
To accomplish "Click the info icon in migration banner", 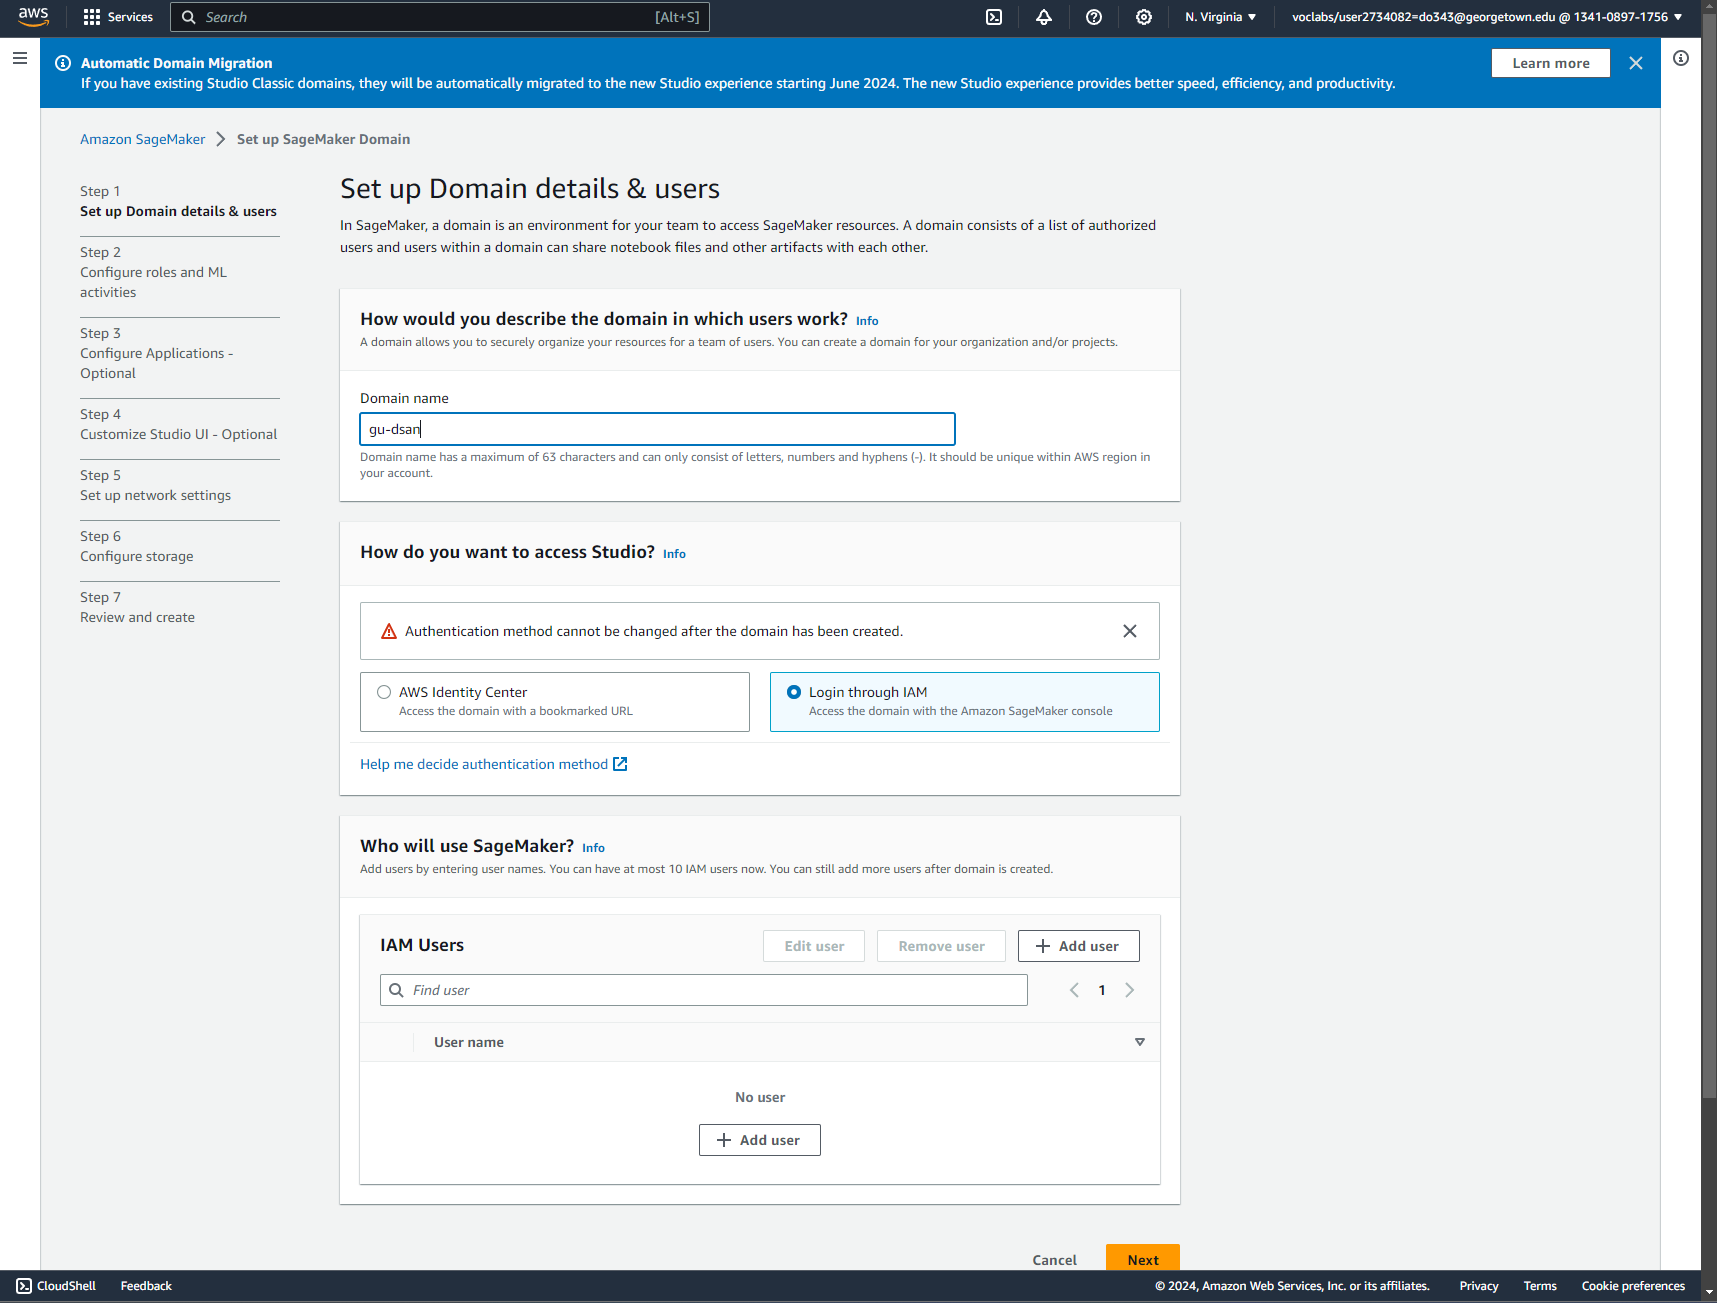I will [63, 63].
